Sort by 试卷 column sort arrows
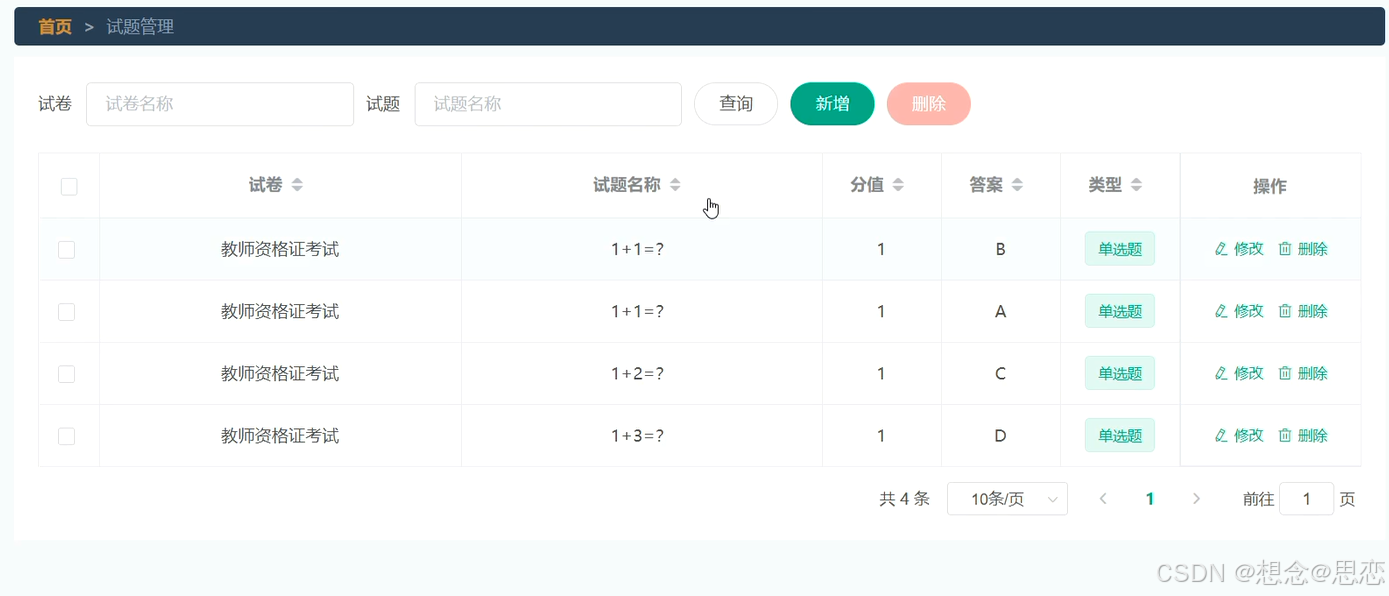 click(x=297, y=185)
